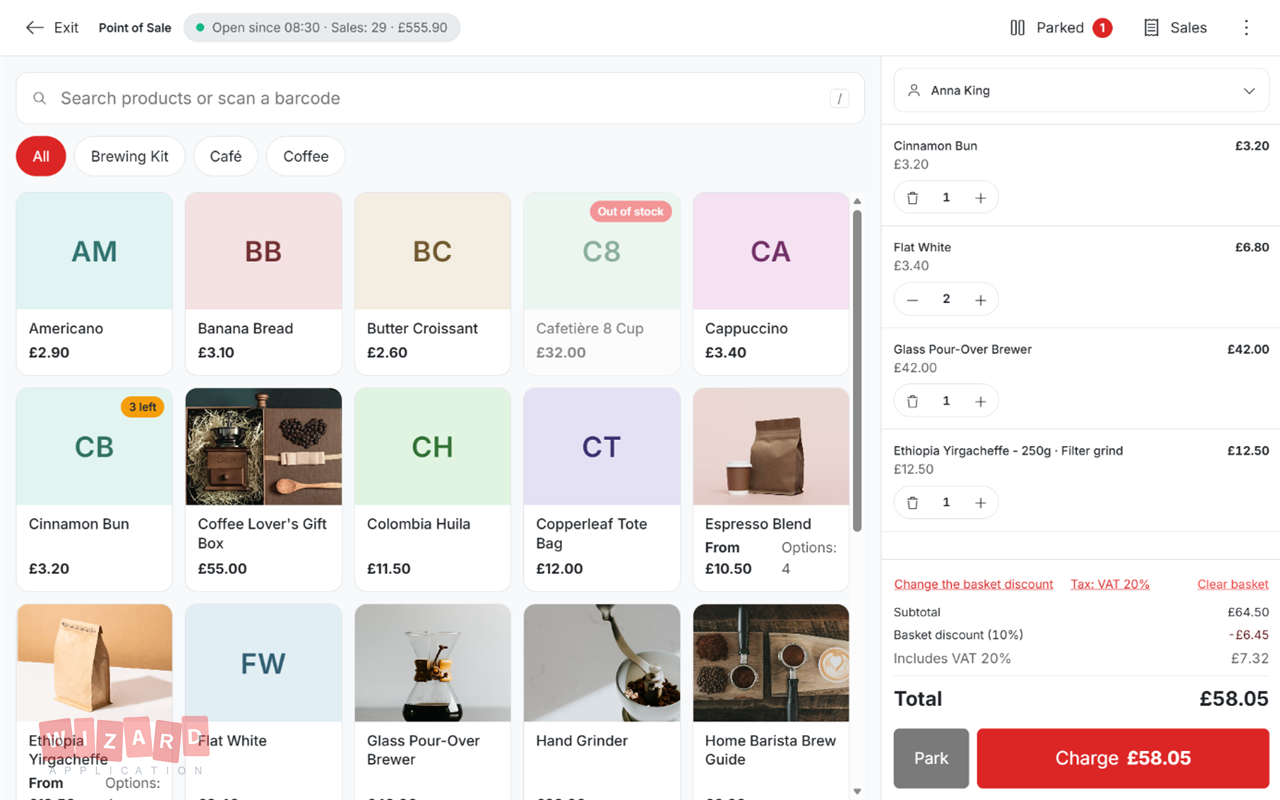Image resolution: width=1280 pixels, height=800 pixels.
Task: Select the All category filter
Action: point(41,156)
